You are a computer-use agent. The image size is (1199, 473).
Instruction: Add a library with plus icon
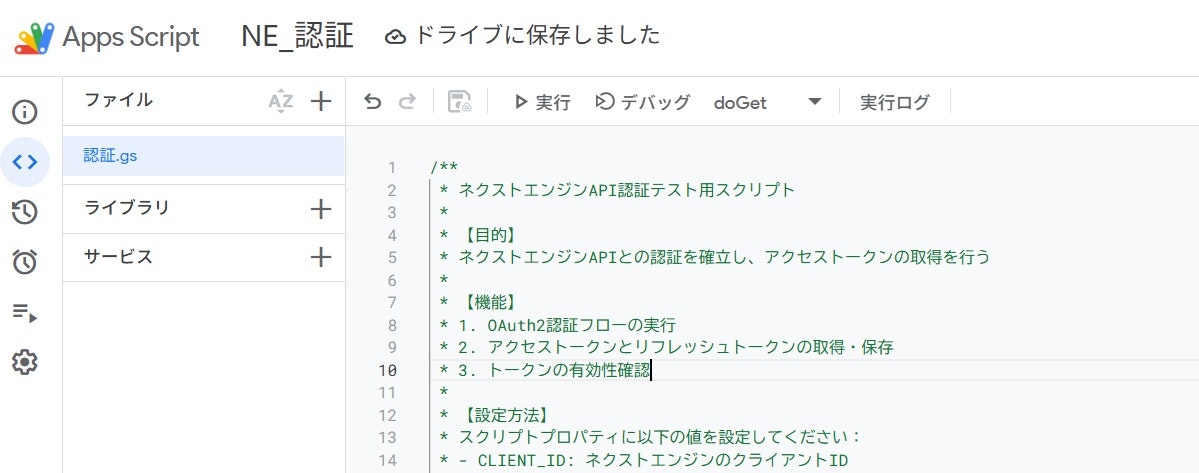[321, 209]
